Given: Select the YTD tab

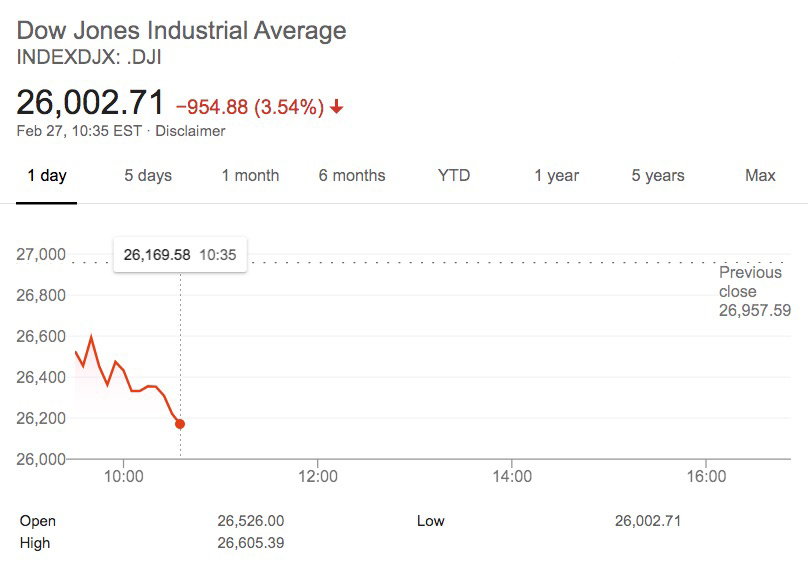Looking at the screenshot, I should tap(454, 176).
